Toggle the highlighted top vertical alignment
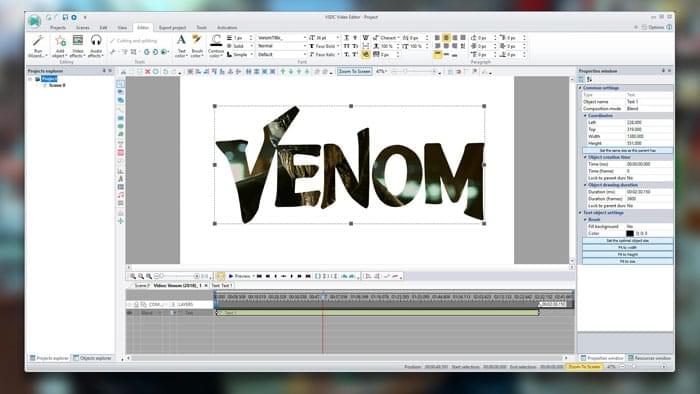Screen dimensions: 700x394 pyautogui.click(x=438, y=54)
